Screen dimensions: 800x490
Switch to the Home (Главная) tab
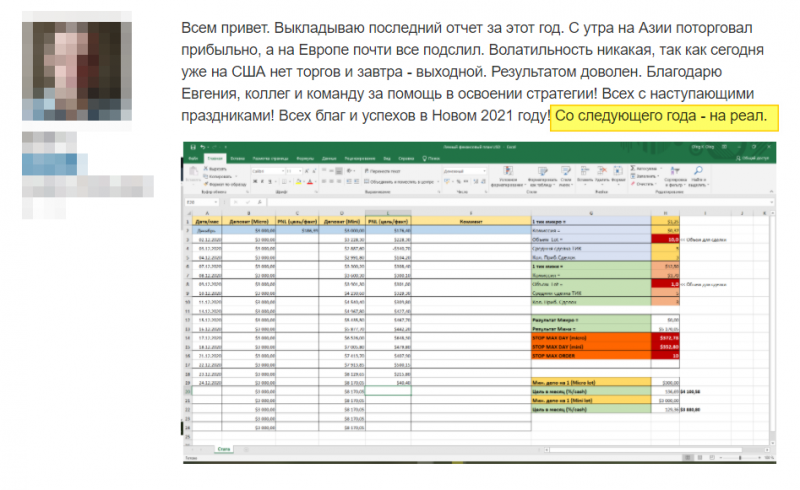pos(215,158)
